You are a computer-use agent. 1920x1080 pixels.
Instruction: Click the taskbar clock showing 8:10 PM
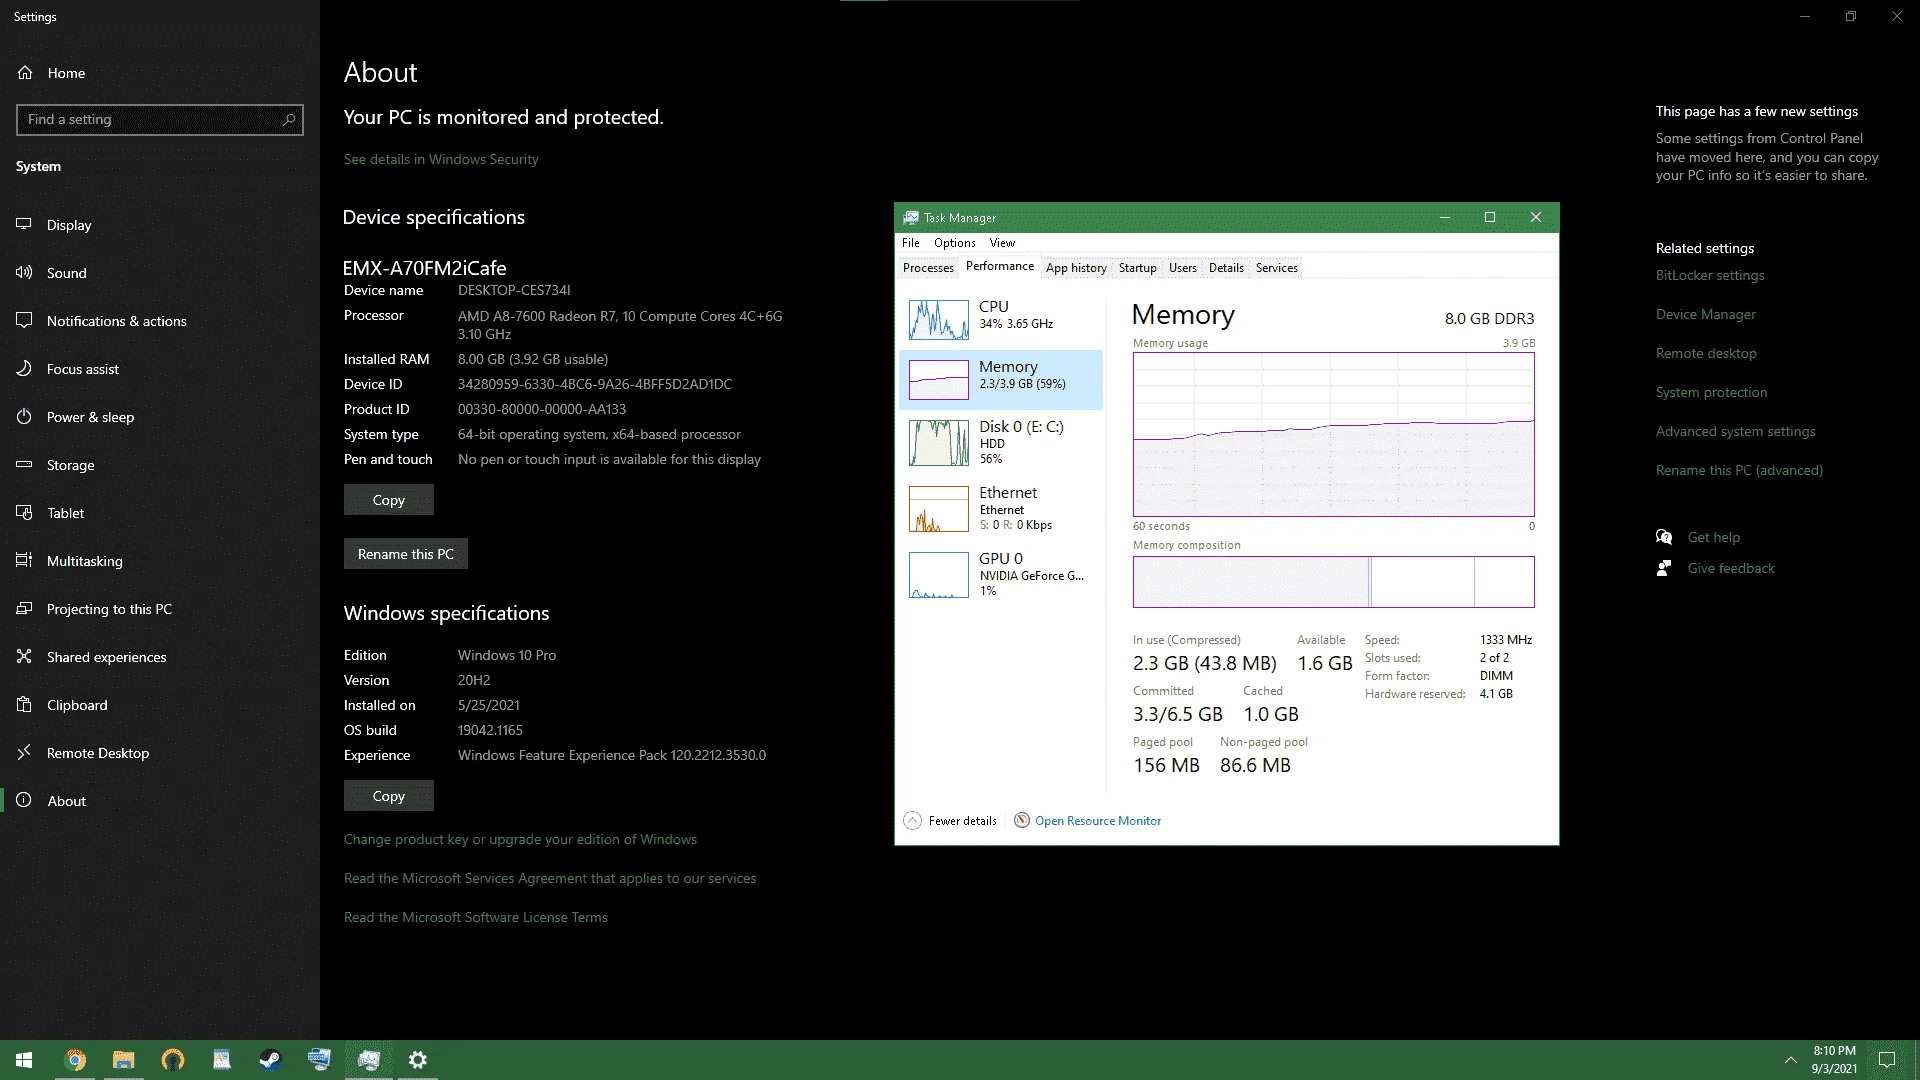coord(1834,1060)
